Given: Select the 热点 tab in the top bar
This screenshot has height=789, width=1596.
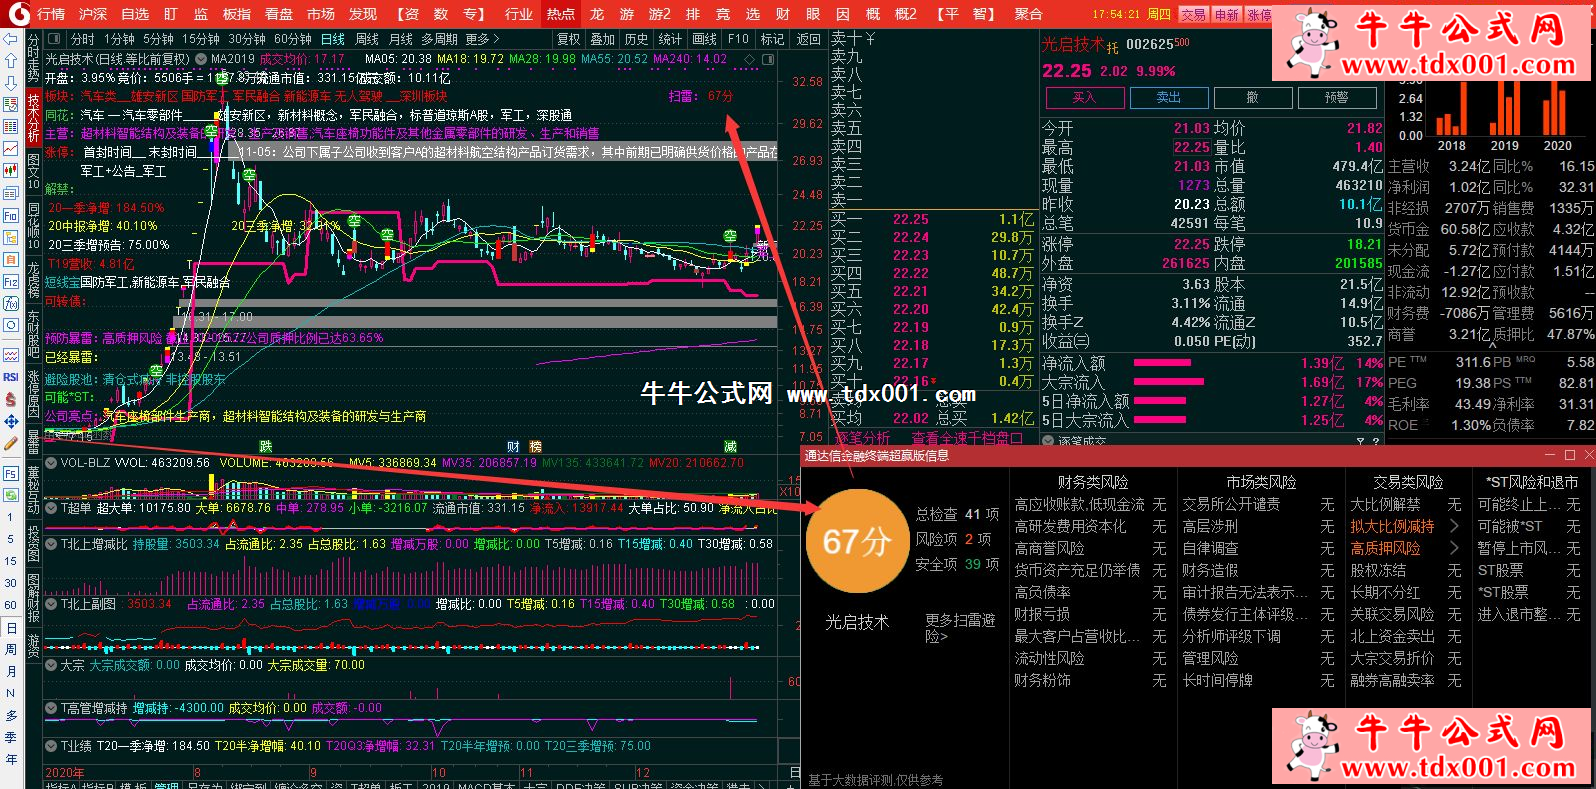Looking at the screenshot, I should 560,14.
